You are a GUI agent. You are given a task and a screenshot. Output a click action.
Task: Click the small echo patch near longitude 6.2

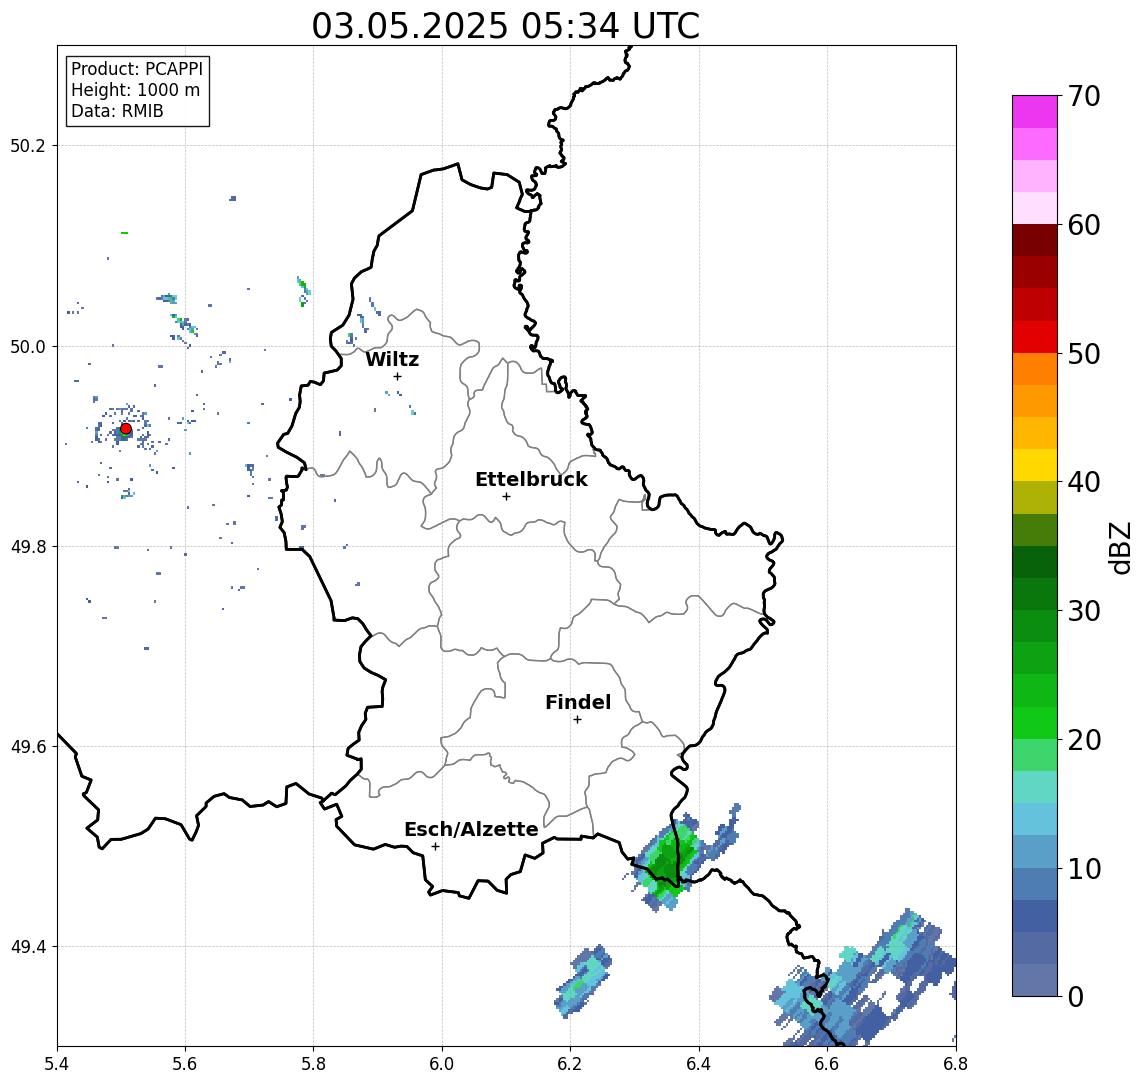[582, 980]
